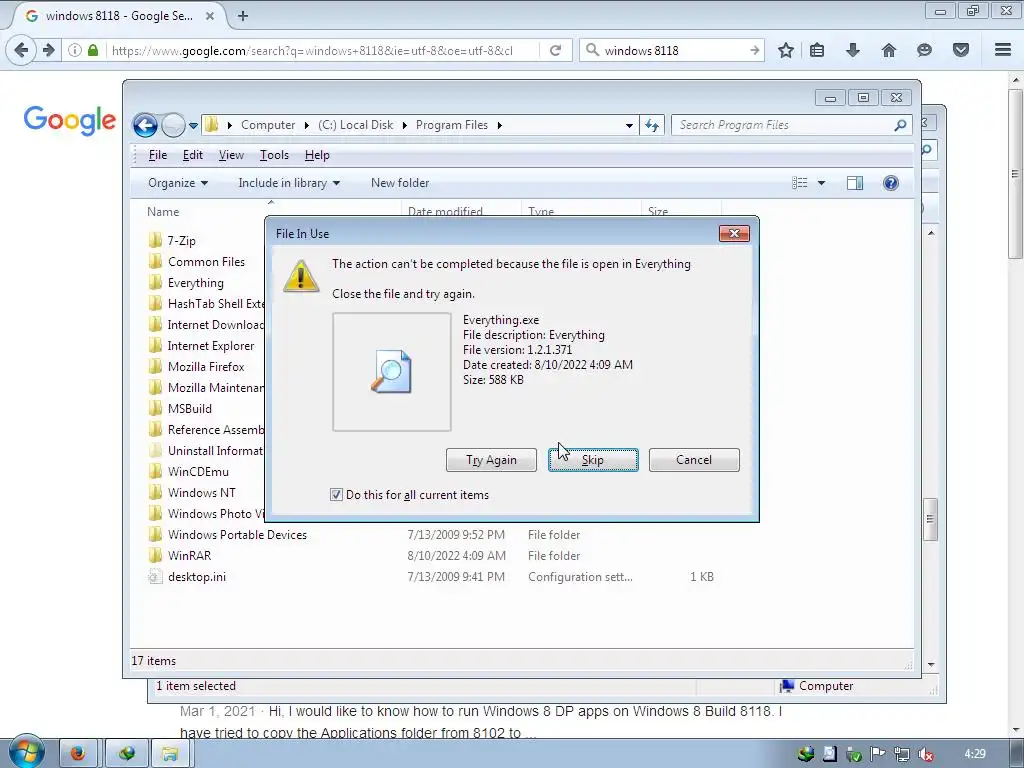Open the Edit menu in Explorer

pos(192,155)
